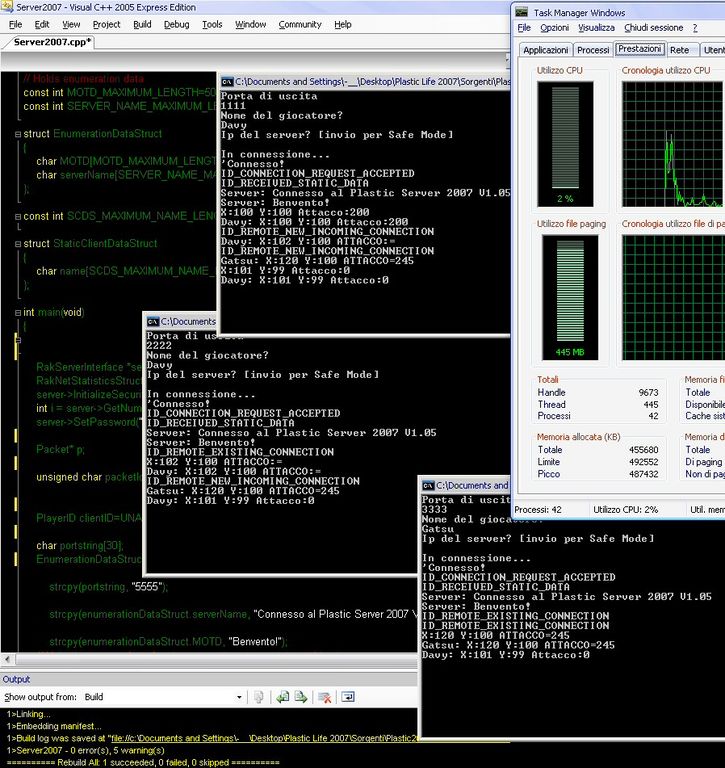Screen dimensions: 725x768
Task: Collapse the StaticClientDataStruct struct block
Action: 17,243
